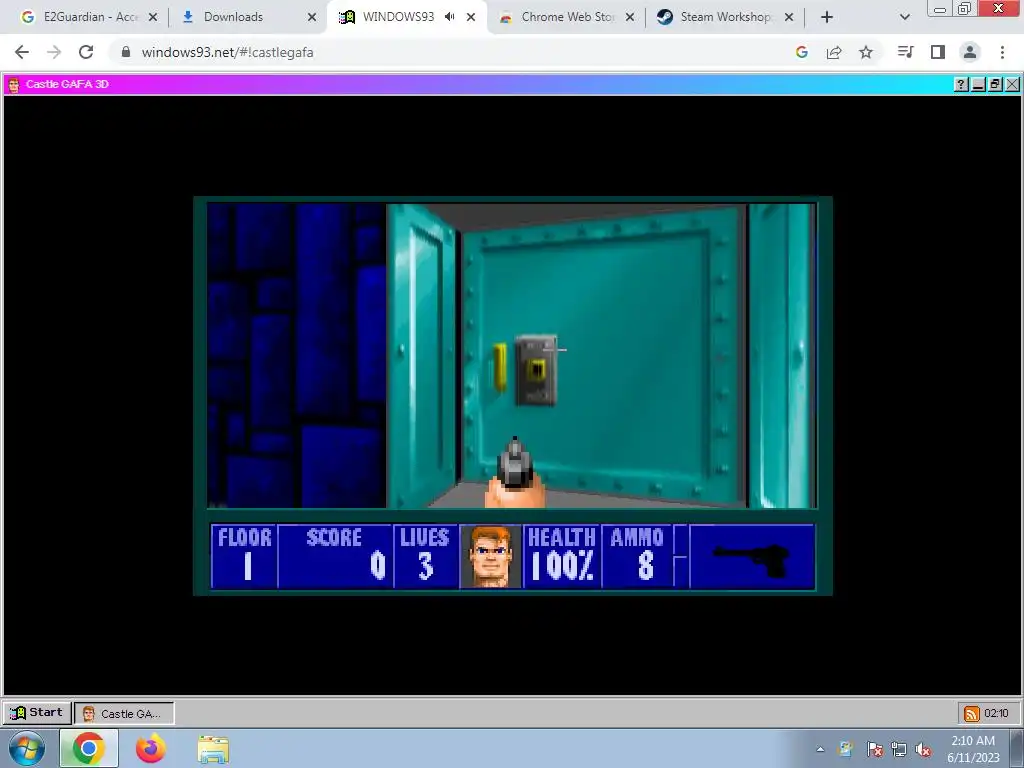1024x768 pixels.
Task: Click the LIVES 3 counter
Action: point(425,556)
